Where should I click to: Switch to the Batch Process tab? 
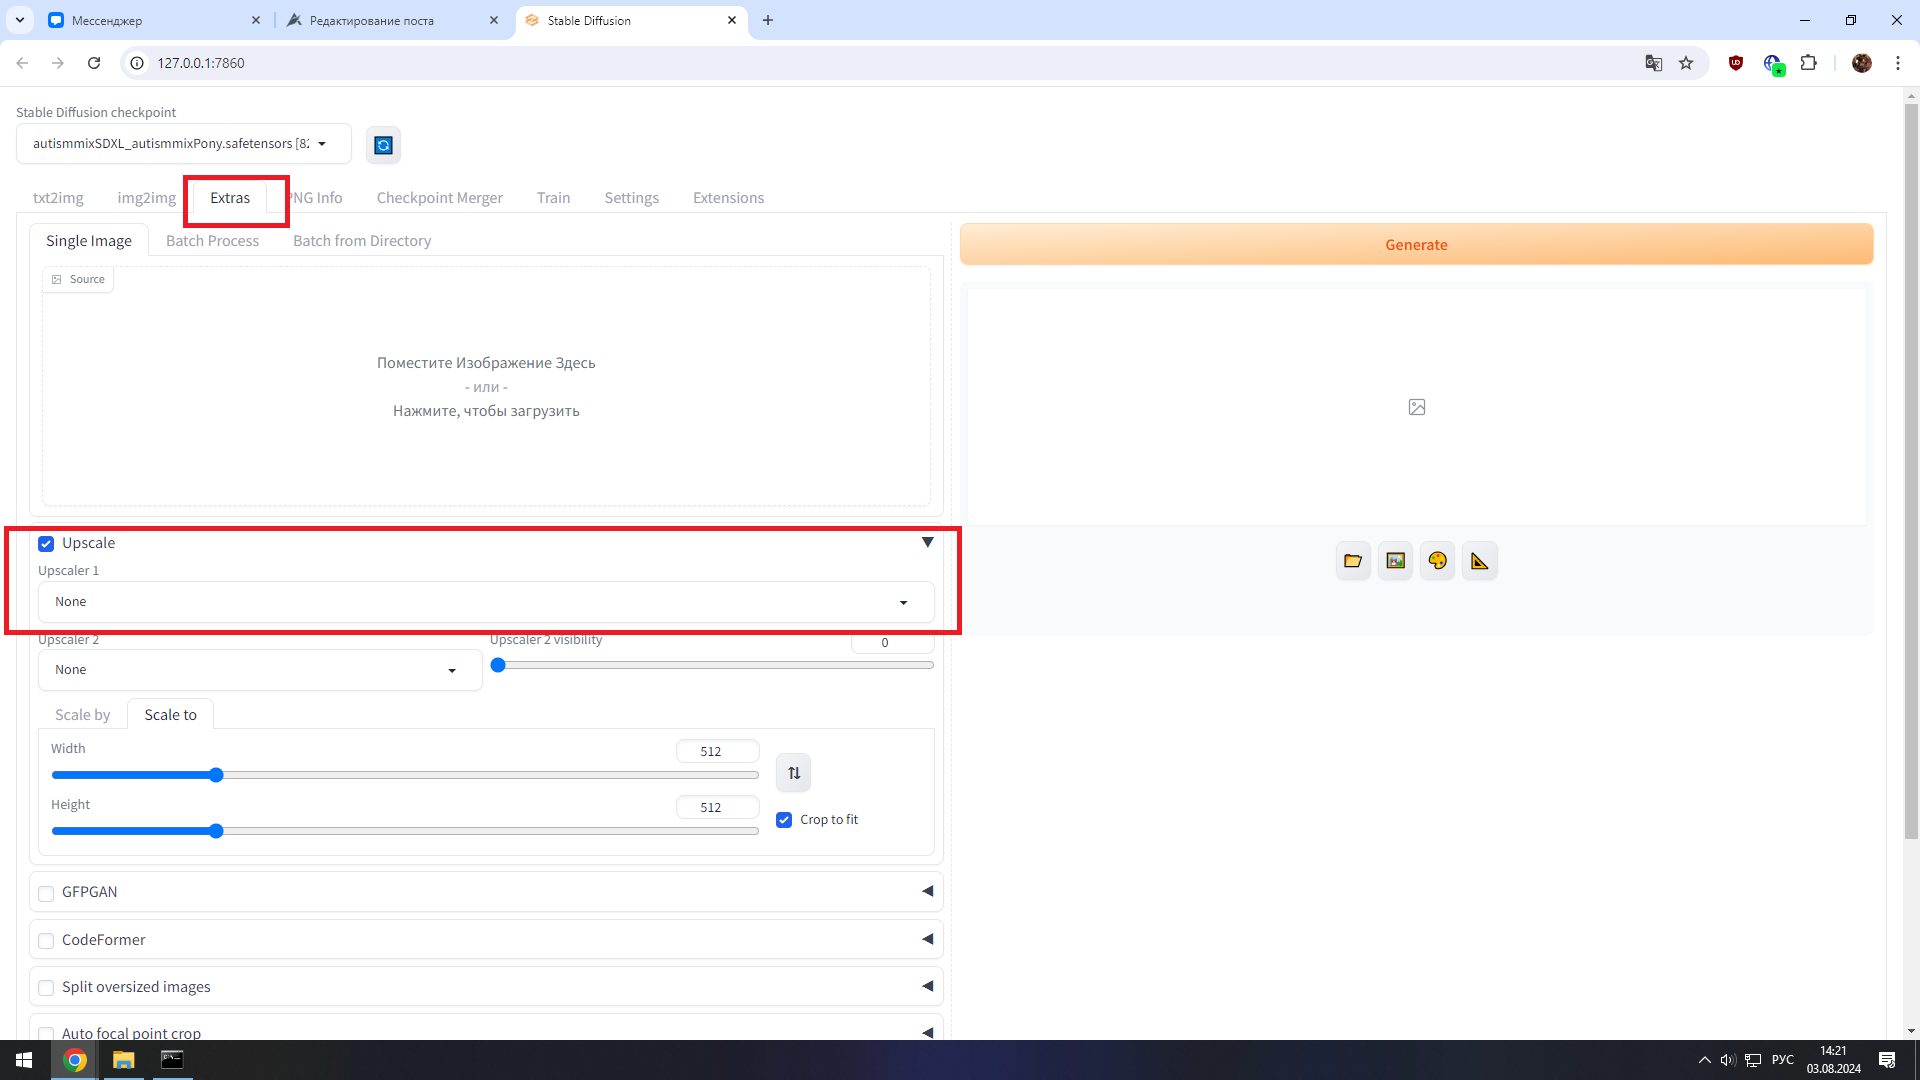[x=212, y=241]
